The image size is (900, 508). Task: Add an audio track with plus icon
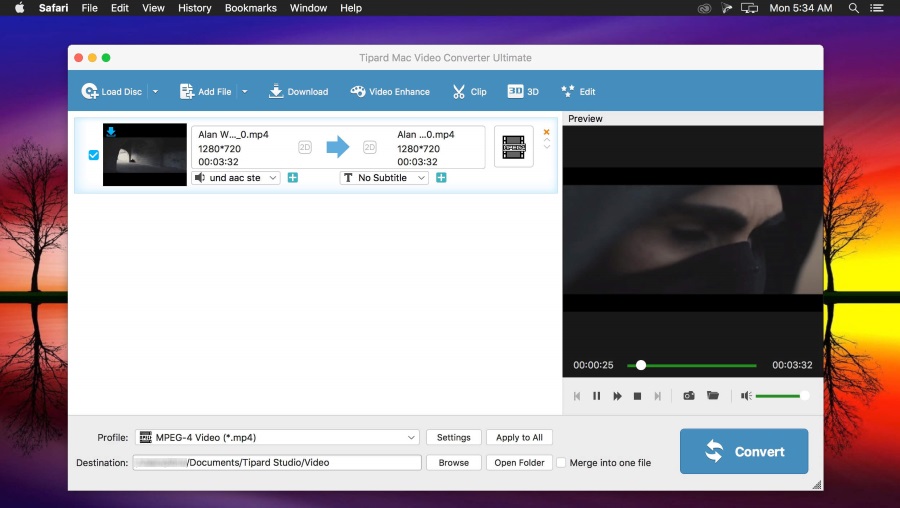click(293, 178)
